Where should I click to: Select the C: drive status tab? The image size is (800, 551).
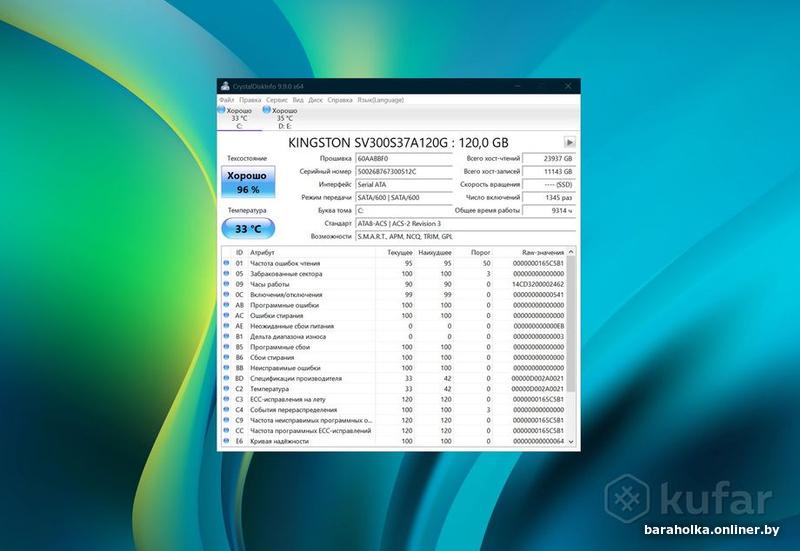tap(239, 118)
